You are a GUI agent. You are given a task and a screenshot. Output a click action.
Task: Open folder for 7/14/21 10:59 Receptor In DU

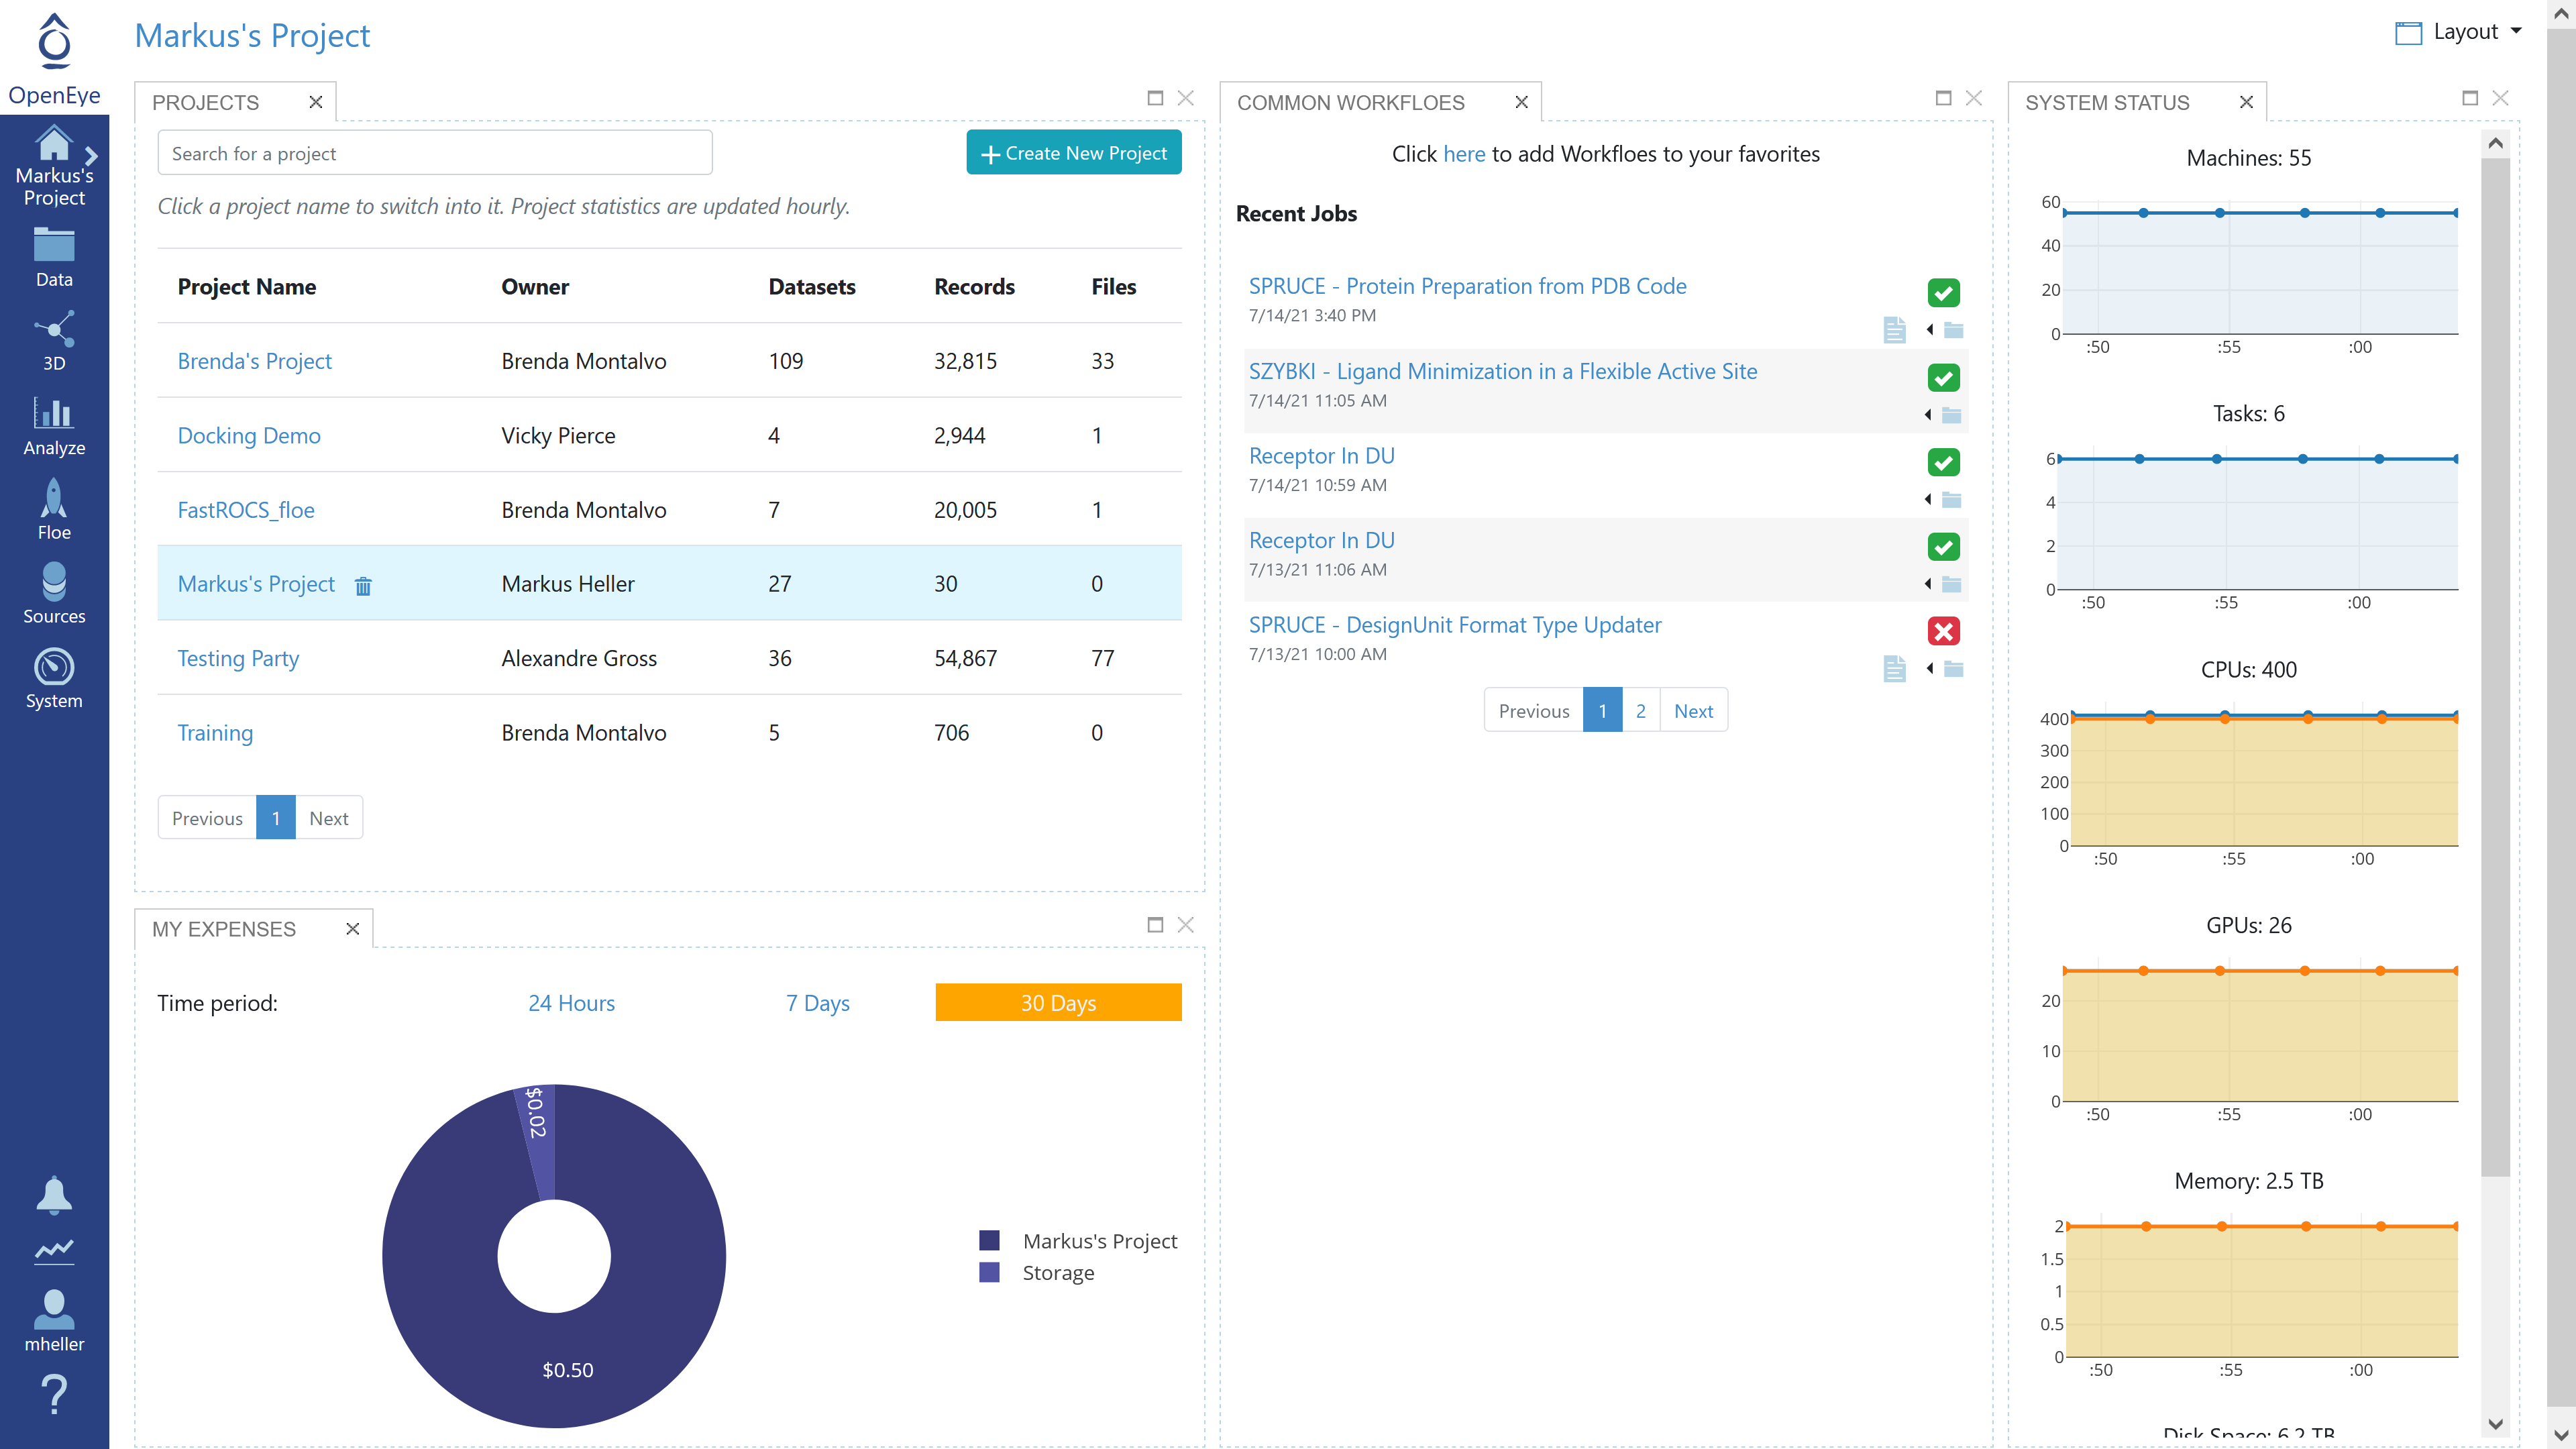1951,500
